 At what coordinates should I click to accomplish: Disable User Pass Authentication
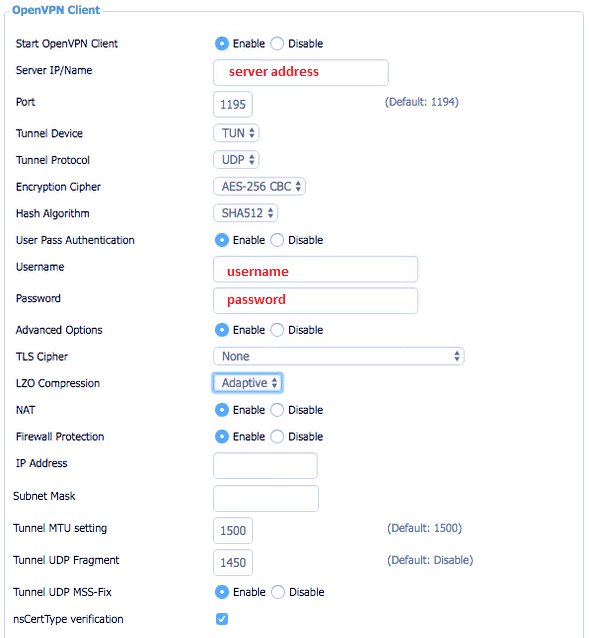tap(277, 240)
